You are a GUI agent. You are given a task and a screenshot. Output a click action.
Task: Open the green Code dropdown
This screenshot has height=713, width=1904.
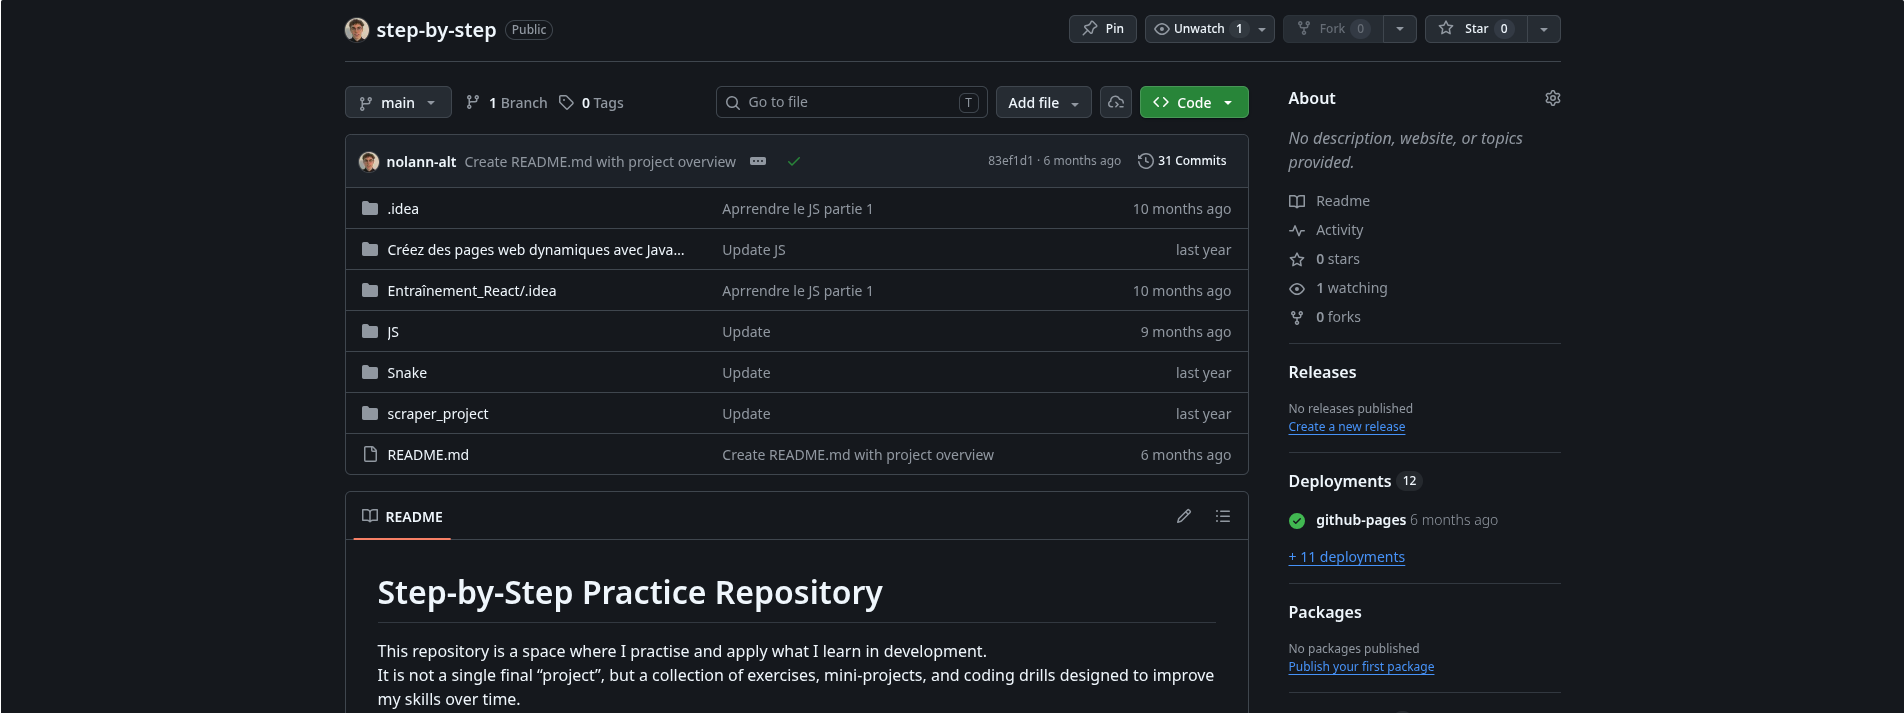[1194, 102]
